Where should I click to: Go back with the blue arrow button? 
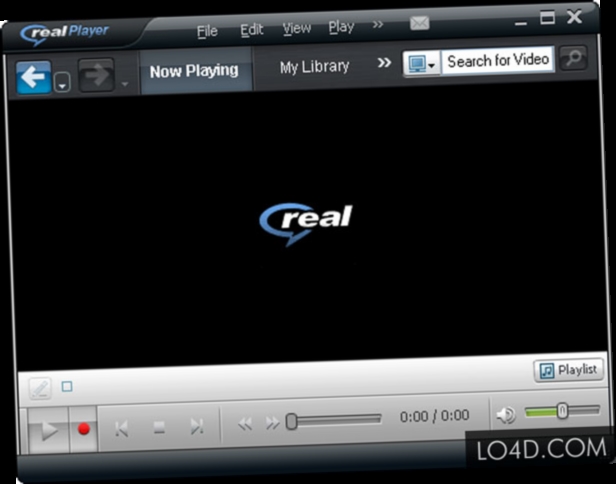pyautogui.click(x=33, y=77)
